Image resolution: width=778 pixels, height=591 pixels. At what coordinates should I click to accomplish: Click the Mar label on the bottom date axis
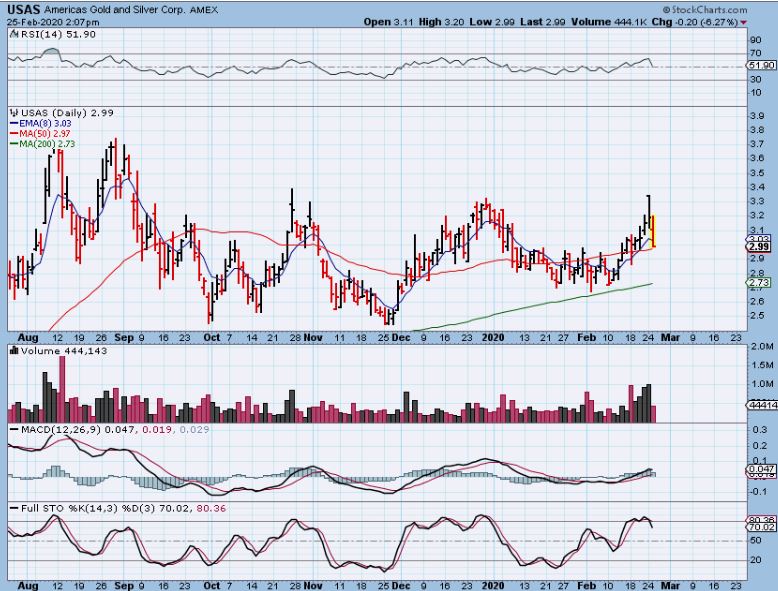[x=670, y=586]
